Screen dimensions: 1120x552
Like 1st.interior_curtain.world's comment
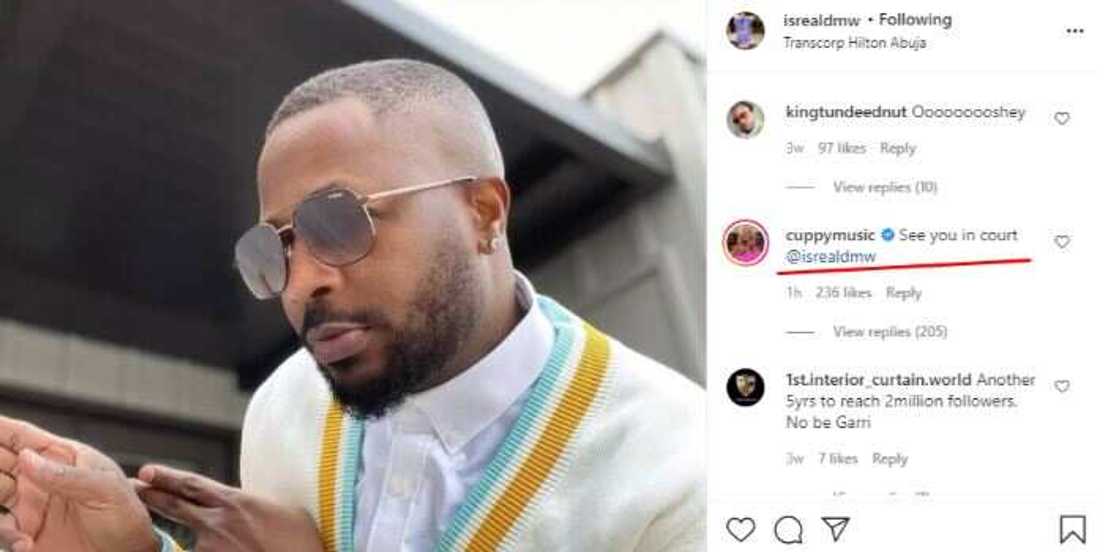[1062, 386]
